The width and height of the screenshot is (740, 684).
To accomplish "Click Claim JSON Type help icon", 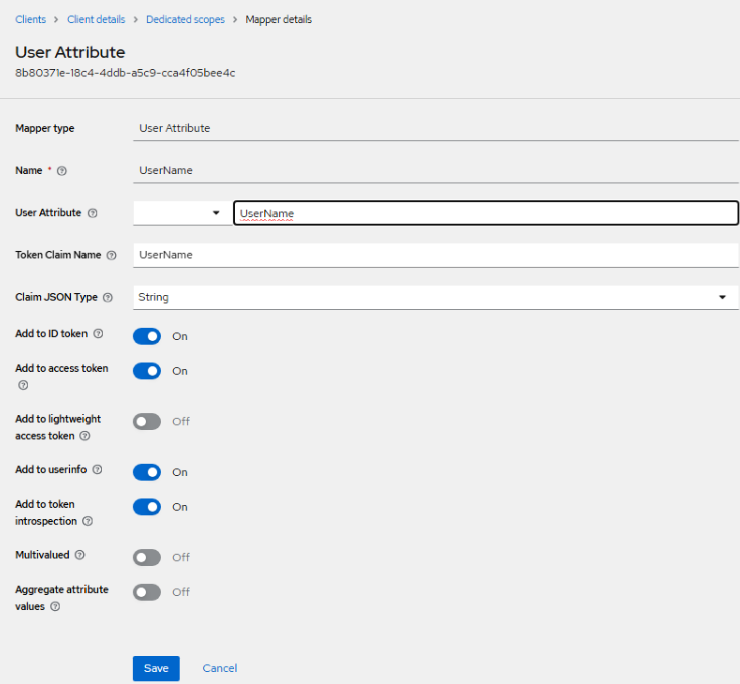I will (x=108, y=298).
